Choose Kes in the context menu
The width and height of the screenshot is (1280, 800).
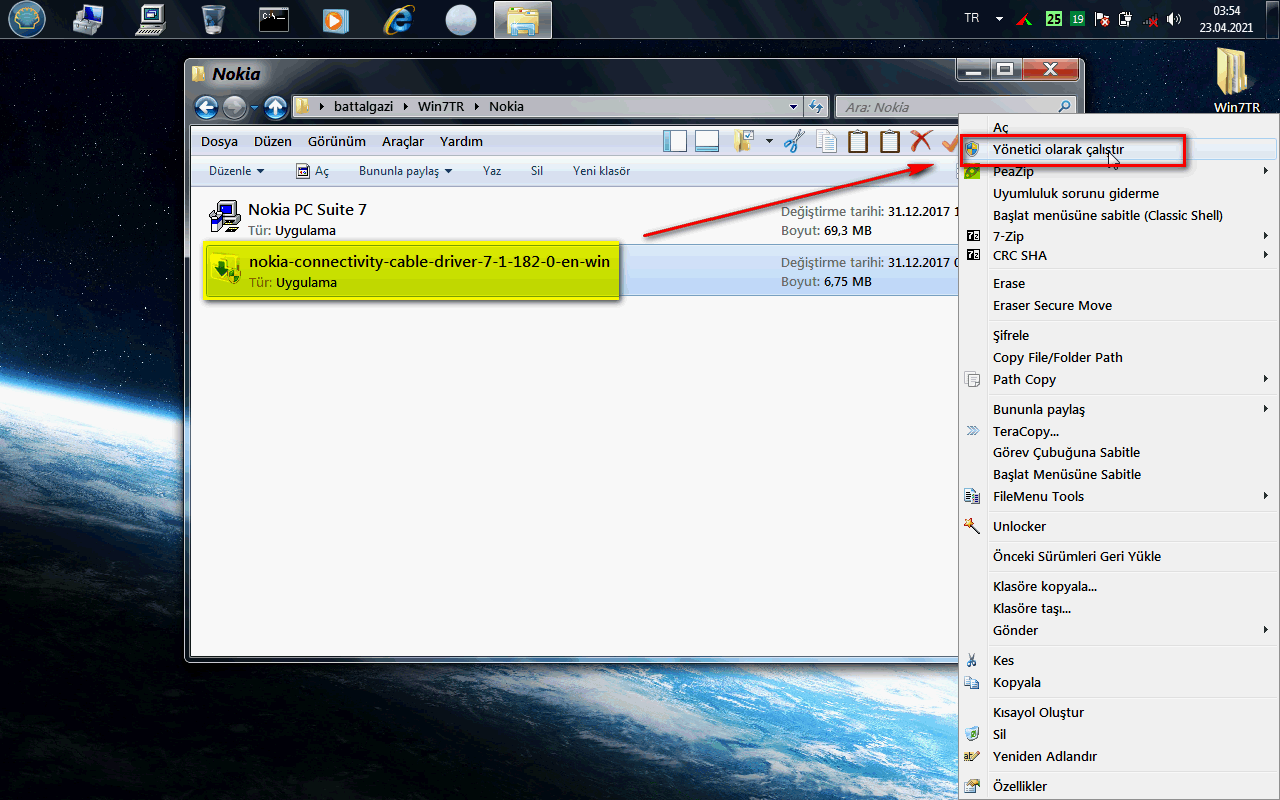(1118, 660)
